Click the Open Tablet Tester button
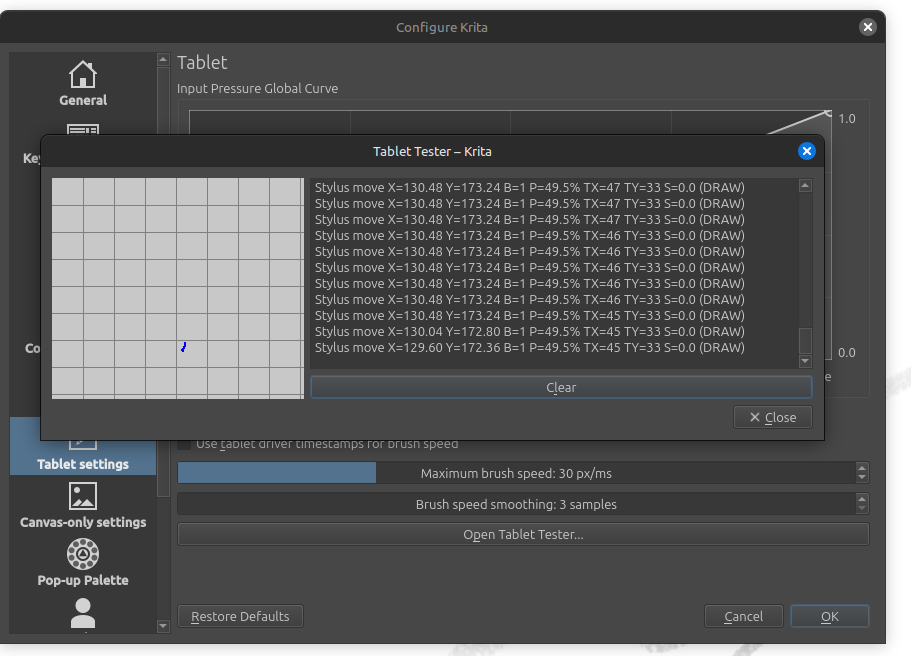This screenshot has height=656, width=911. pyautogui.click(x=523, y=534)
